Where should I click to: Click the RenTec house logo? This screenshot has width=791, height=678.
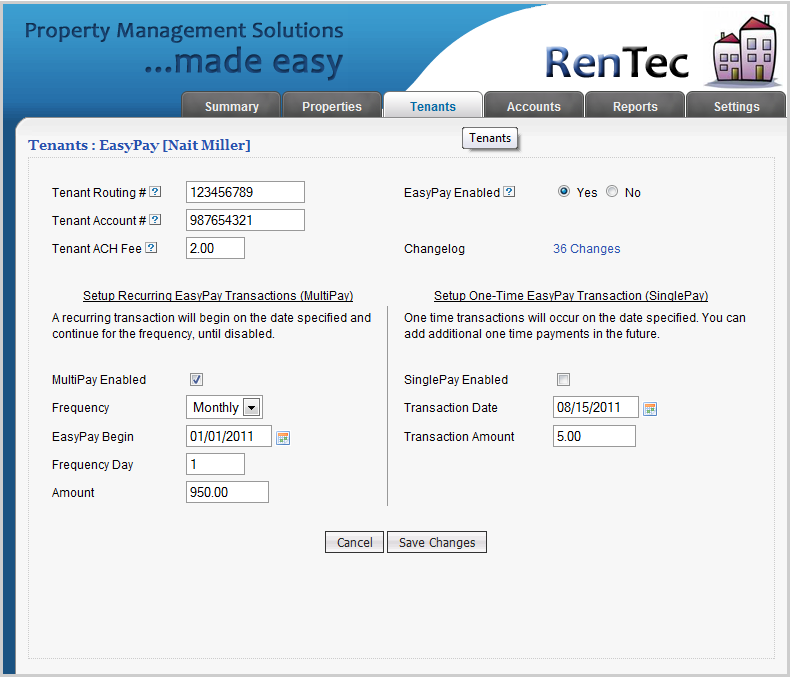coord(745,50)
